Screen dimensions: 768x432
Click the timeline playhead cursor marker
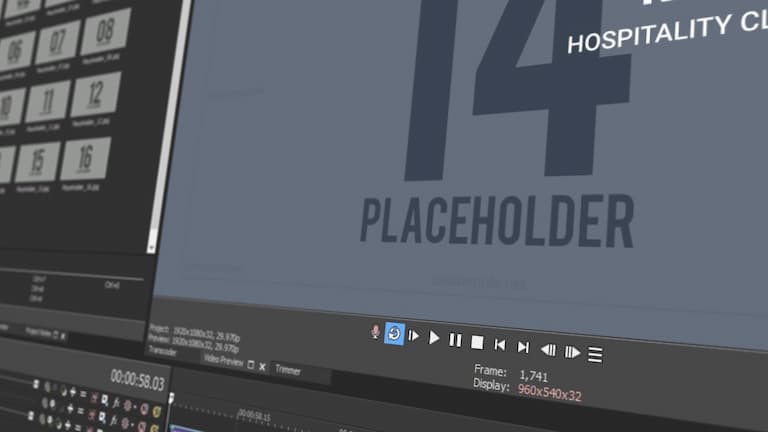pos(171,397)
